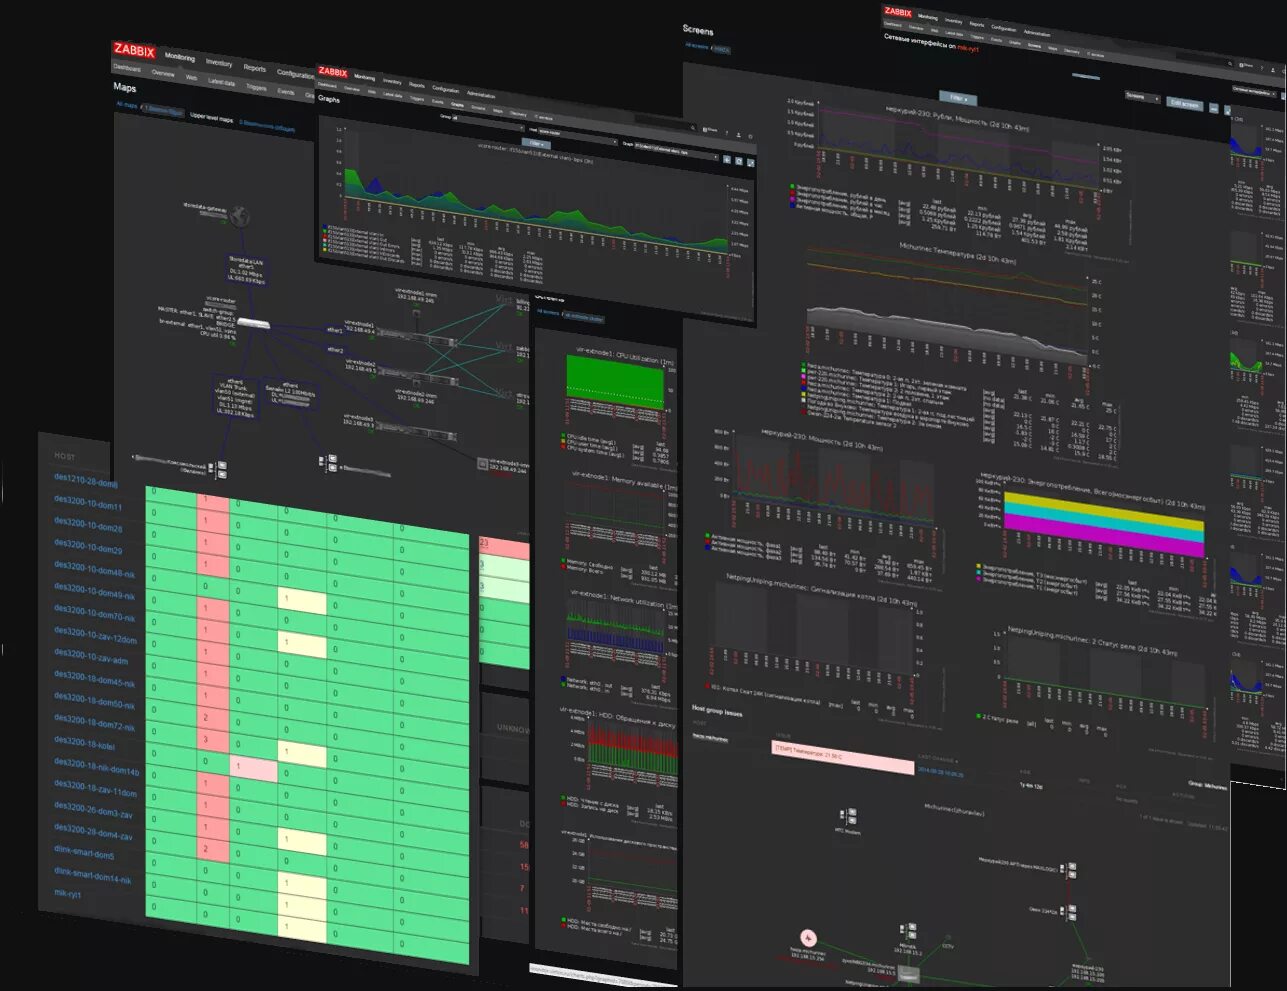The height and width of the screenshot is (991, 1287).
Task: Select the MTS modem icon on the bottom map
Action: 848,816
